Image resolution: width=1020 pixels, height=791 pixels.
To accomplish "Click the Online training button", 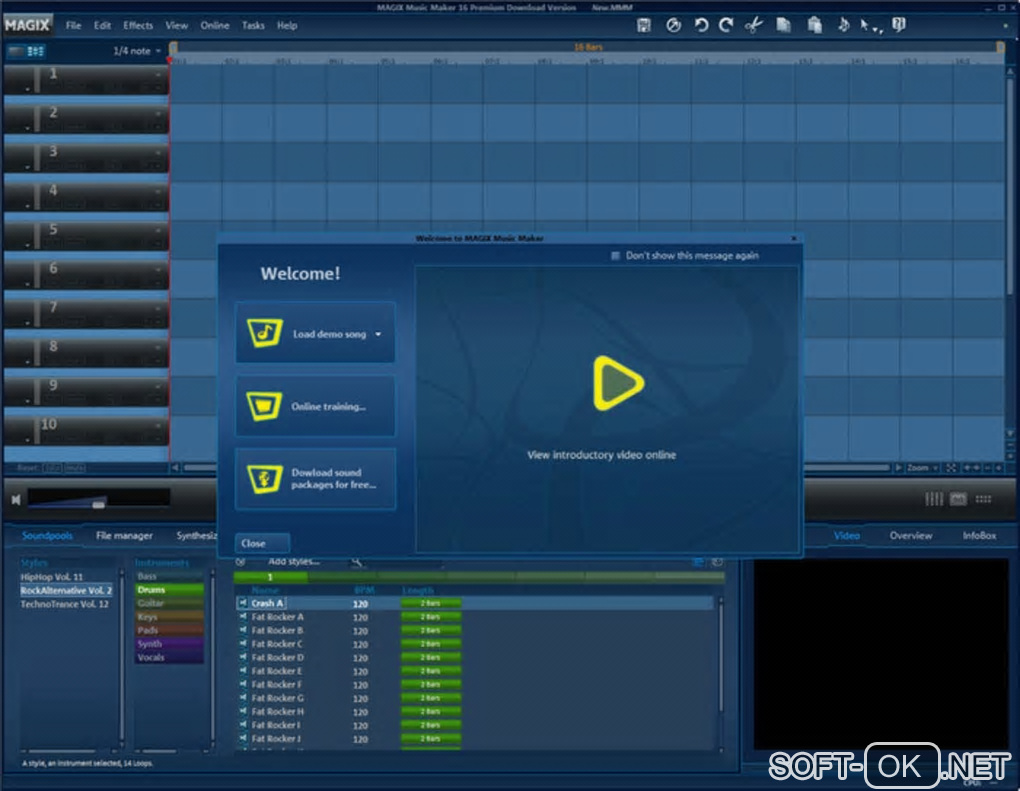I will tap(315, 406).
